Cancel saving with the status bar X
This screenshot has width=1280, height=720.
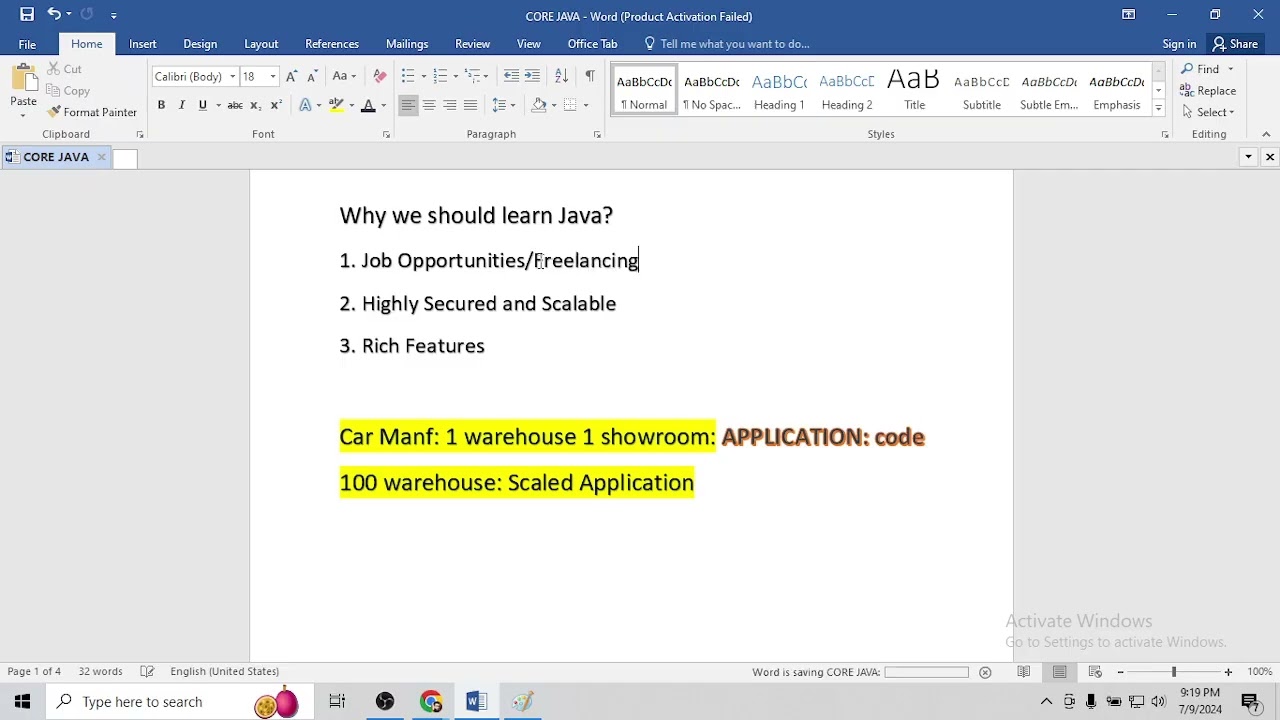tap(985, 672)
